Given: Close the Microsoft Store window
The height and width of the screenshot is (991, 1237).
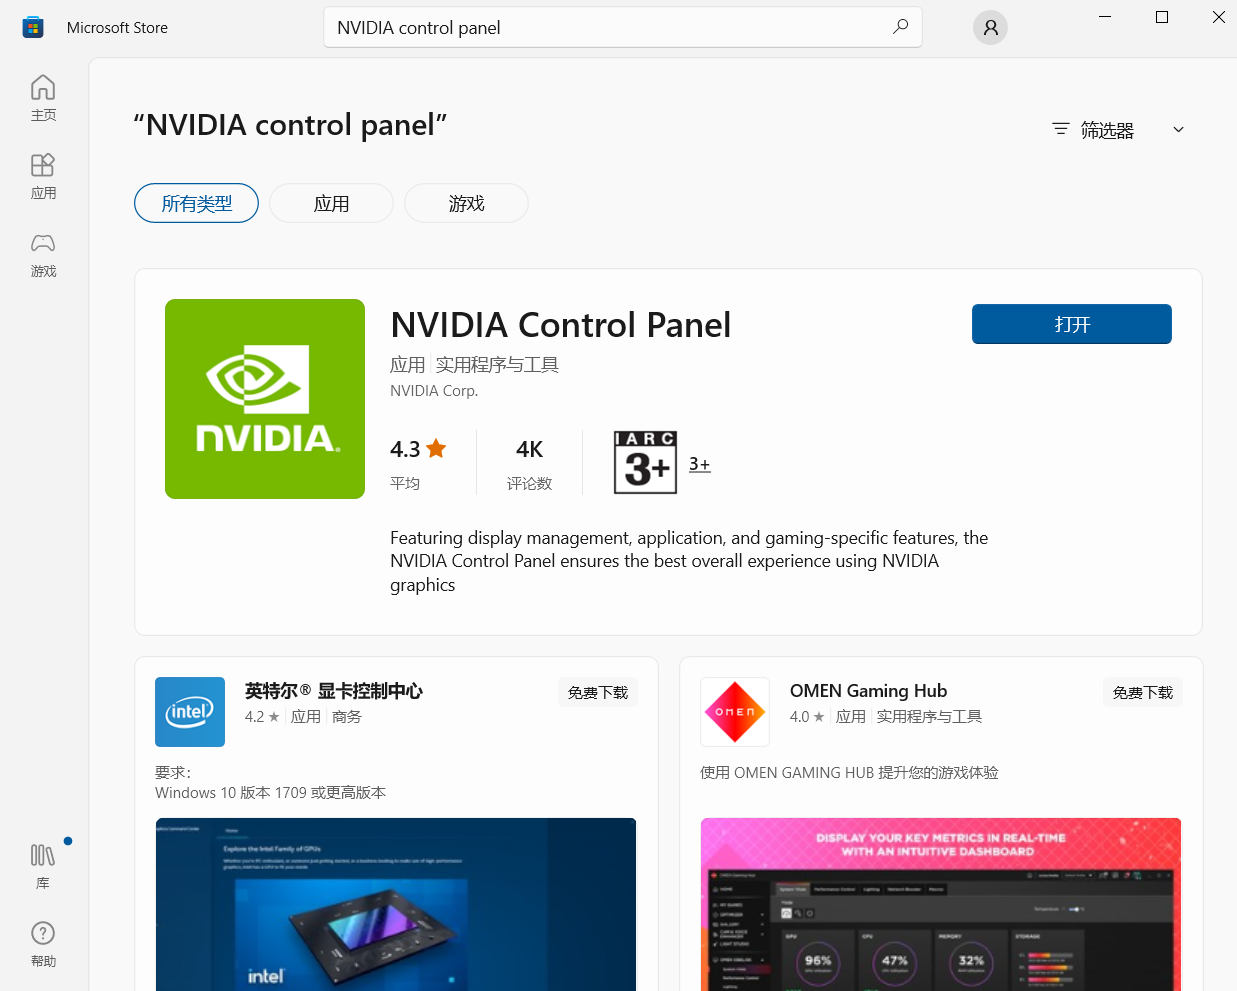Looking at the screenshot, I should 1218,17.
